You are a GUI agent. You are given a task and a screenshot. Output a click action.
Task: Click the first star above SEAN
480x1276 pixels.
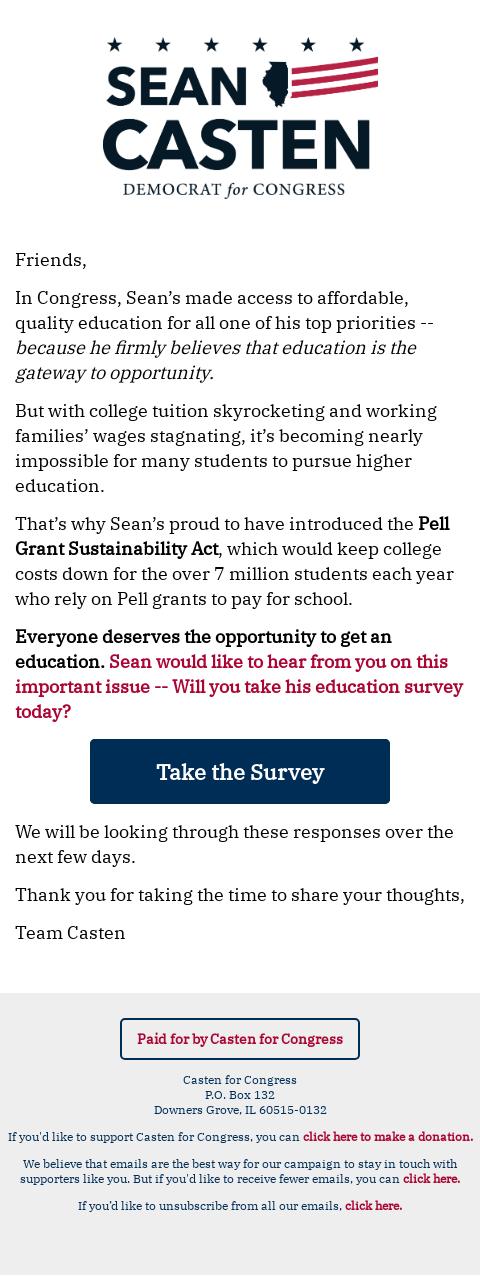pyautogui.click(x=114, y=44)
